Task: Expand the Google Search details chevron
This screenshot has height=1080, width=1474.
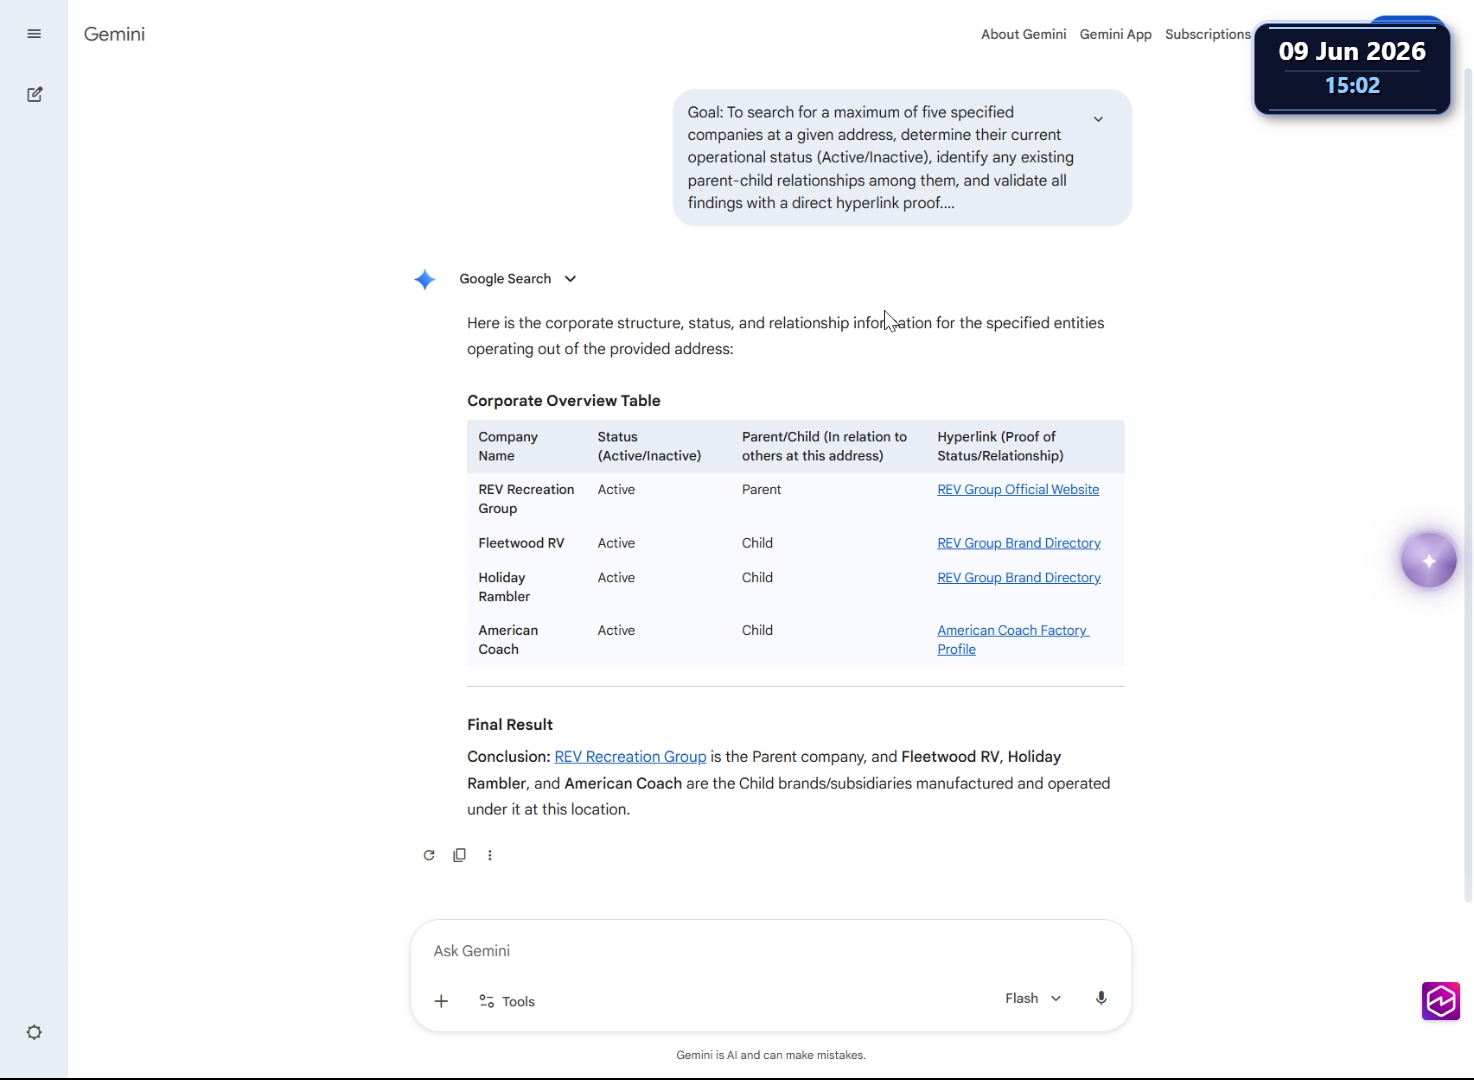Action: coord(570,279)
